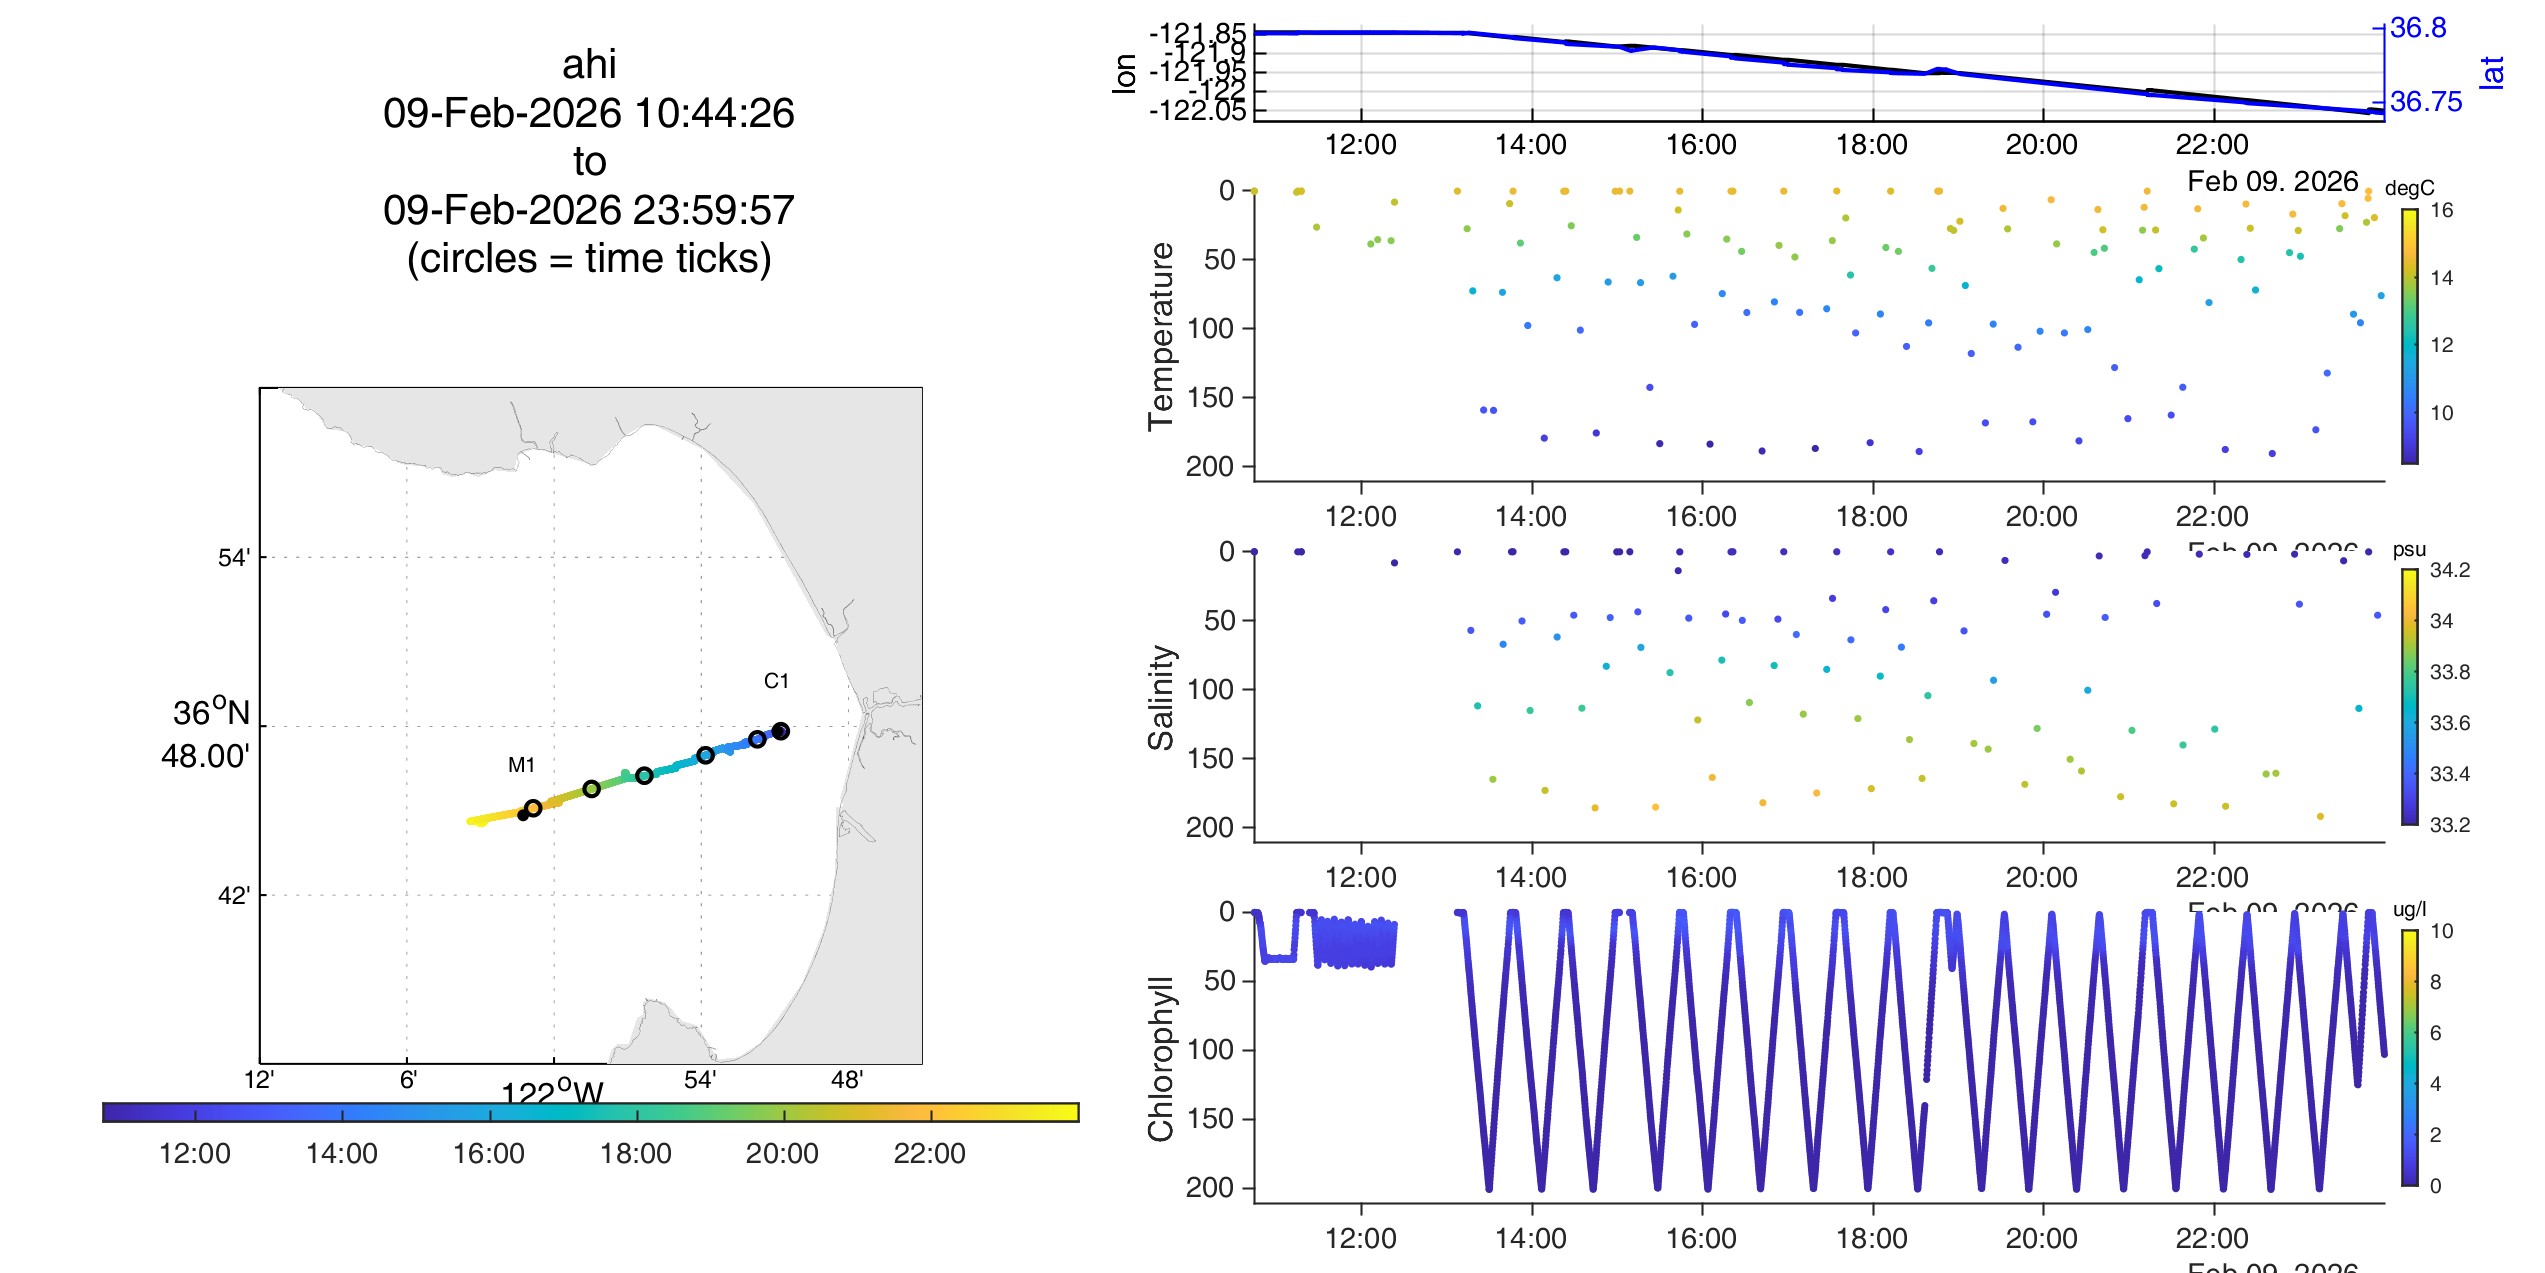Click the Salinity axis label
Viewport: 2545px width, 1273px height.
(x=1161, y=697)
